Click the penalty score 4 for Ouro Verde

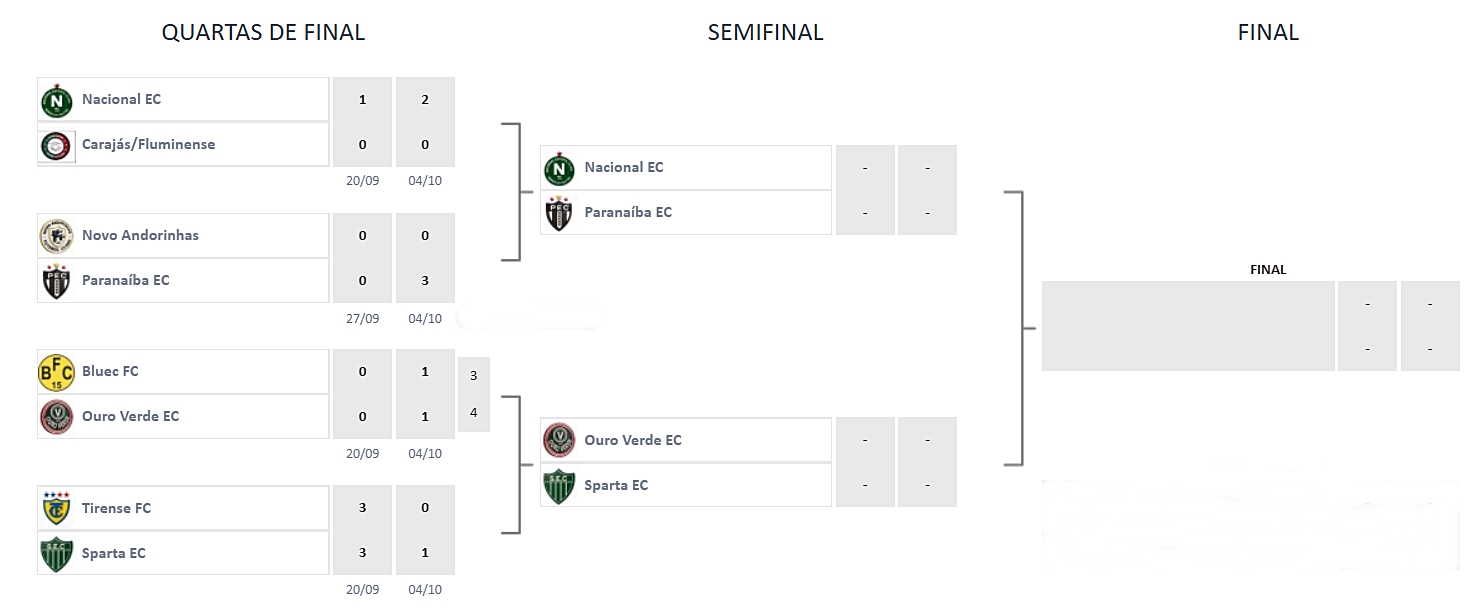pyautogui.click(x=473, y=413)
